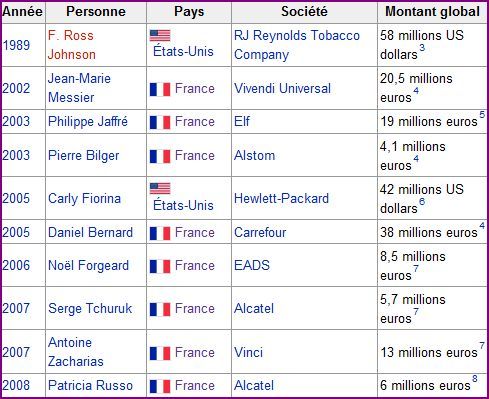Image resolution: width=489 pixels, height=399 pixels.
Task: Open the F. Ross Johnson red link
Action: click(x=72, y=45)
